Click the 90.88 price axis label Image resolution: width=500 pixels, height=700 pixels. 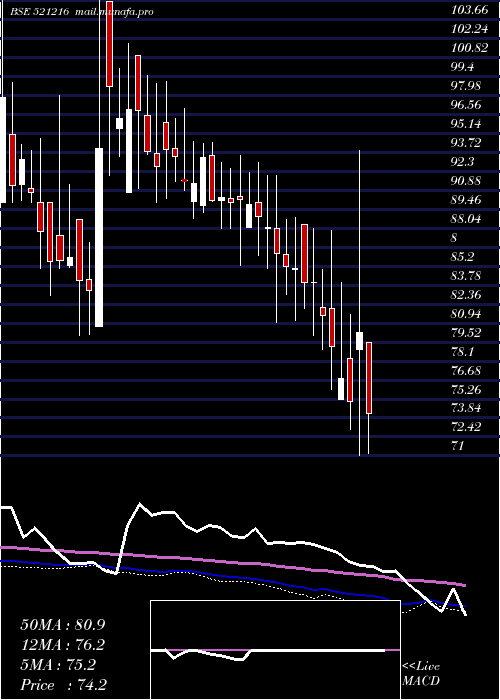467,181
